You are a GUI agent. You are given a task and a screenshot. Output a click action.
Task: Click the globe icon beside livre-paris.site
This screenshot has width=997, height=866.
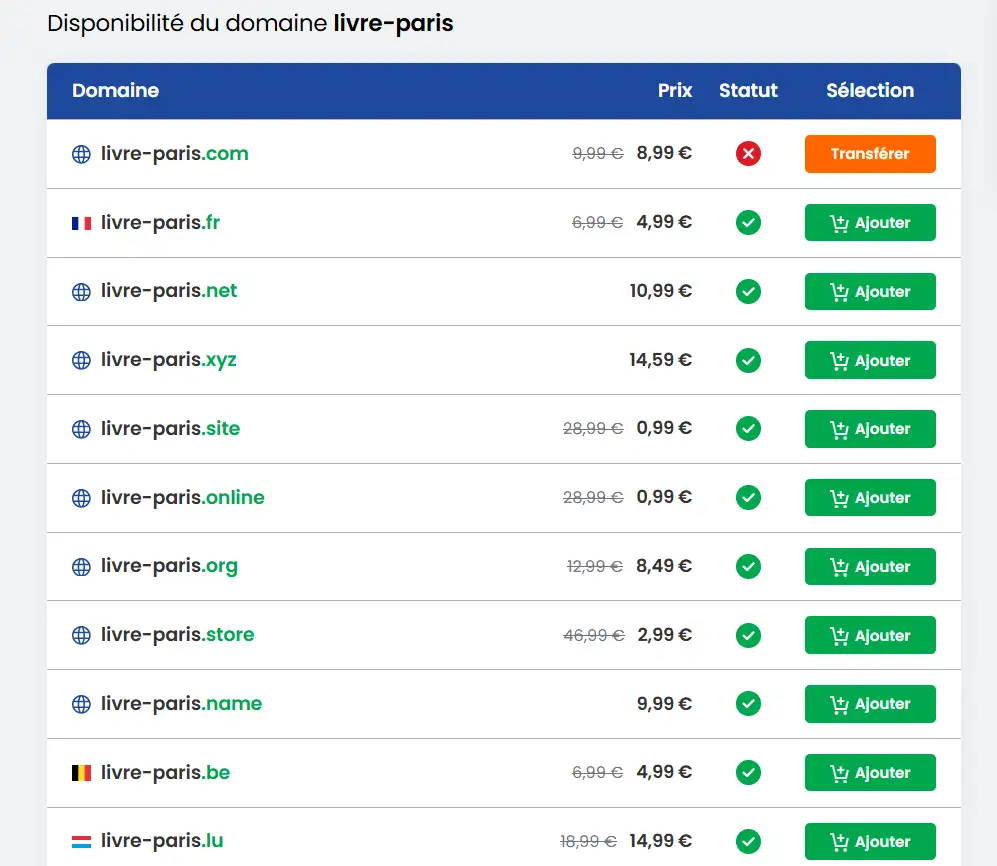[81, 429]
